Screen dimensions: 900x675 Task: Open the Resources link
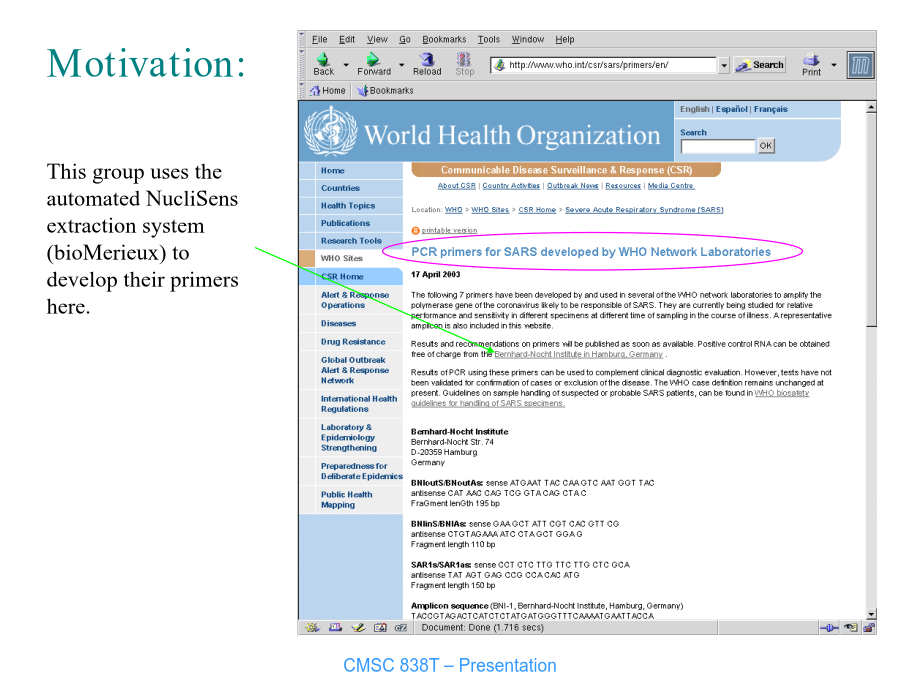click(623, 185)
